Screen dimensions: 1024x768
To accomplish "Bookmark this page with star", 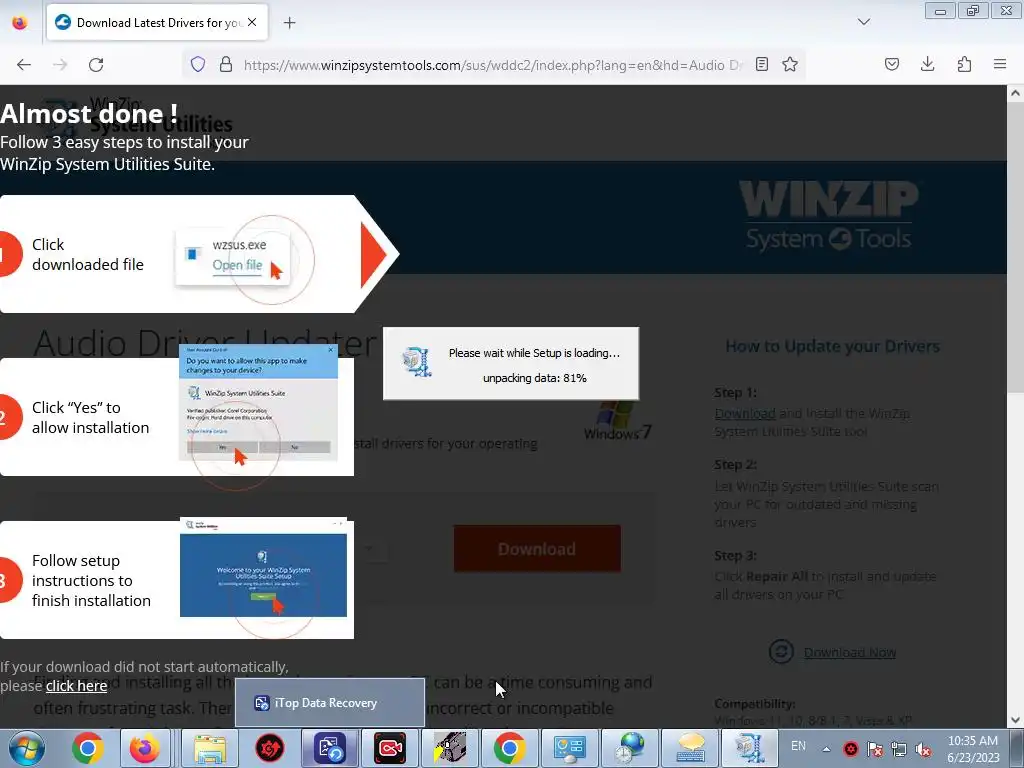I will (x=790, y=64).
